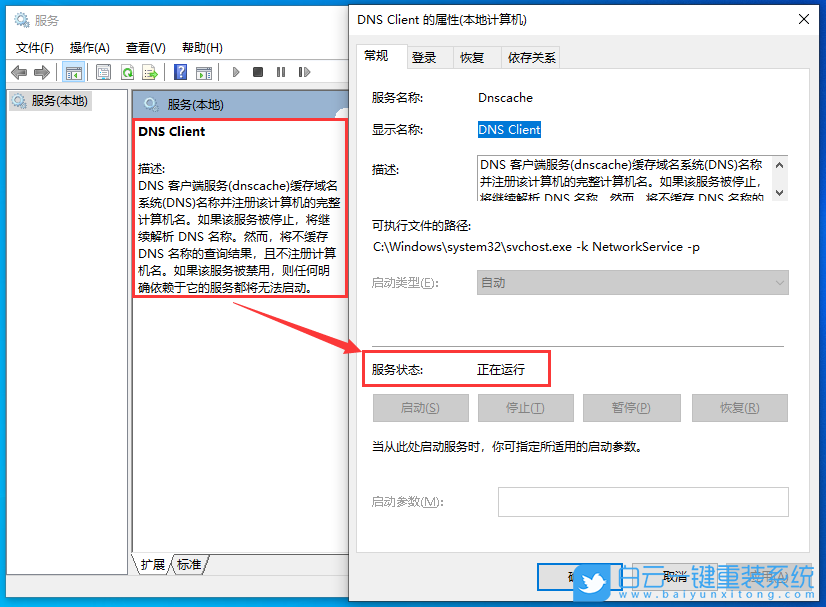Image resolution: width=826 pixels, height=607 pixels.
Task: Switch to the 依存关系 dependencies tab
Action: tap(531, 57)
